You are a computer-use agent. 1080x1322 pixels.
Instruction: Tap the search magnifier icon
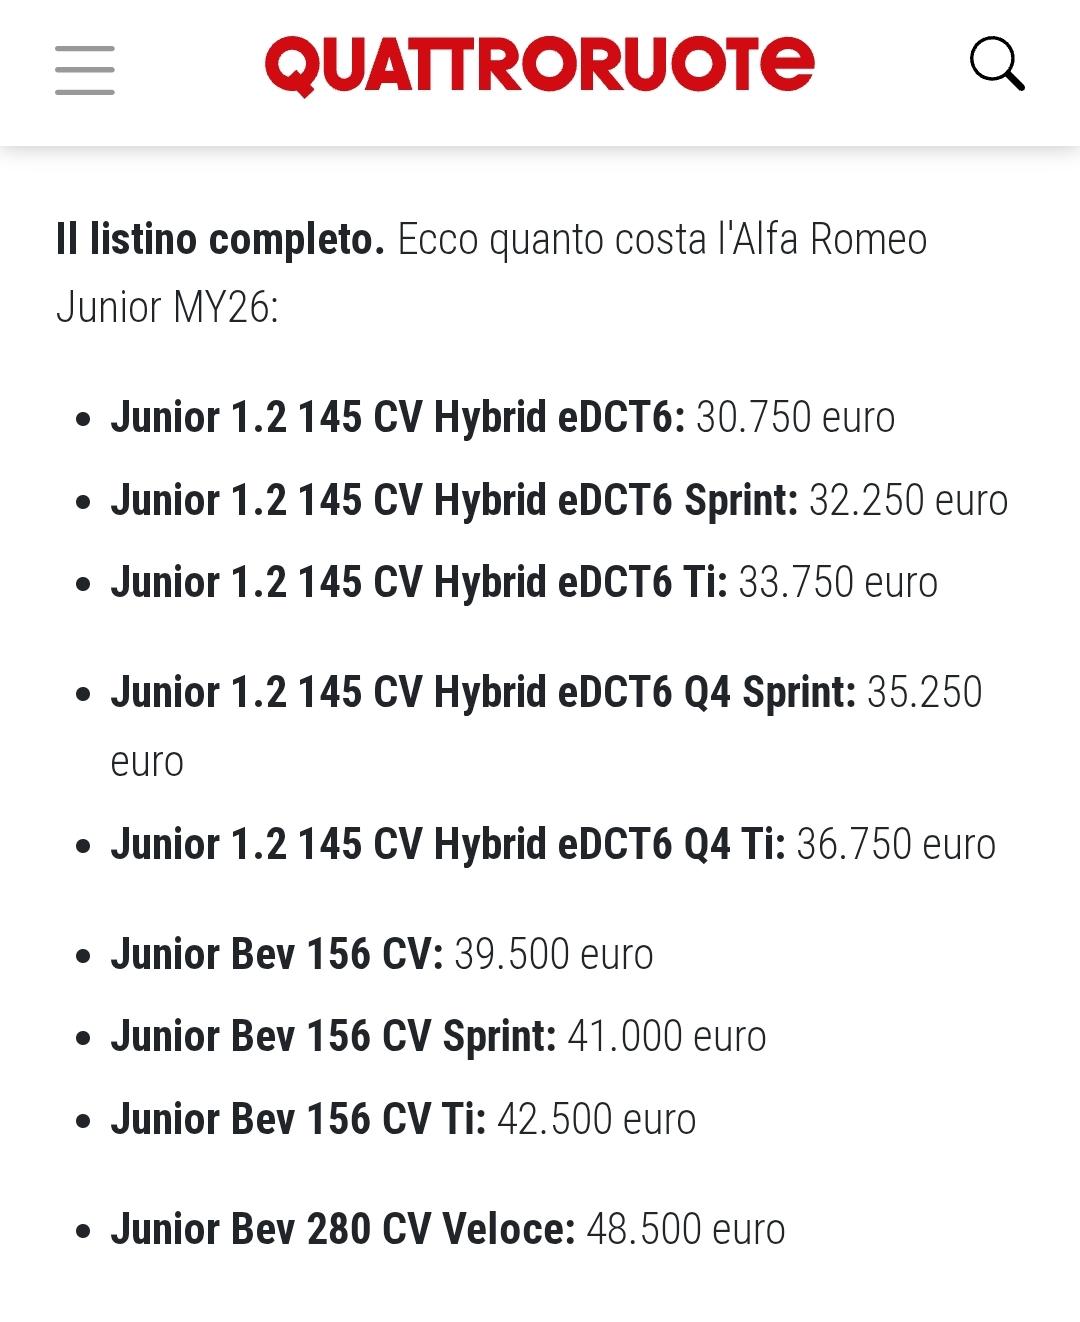pos(997,65)
